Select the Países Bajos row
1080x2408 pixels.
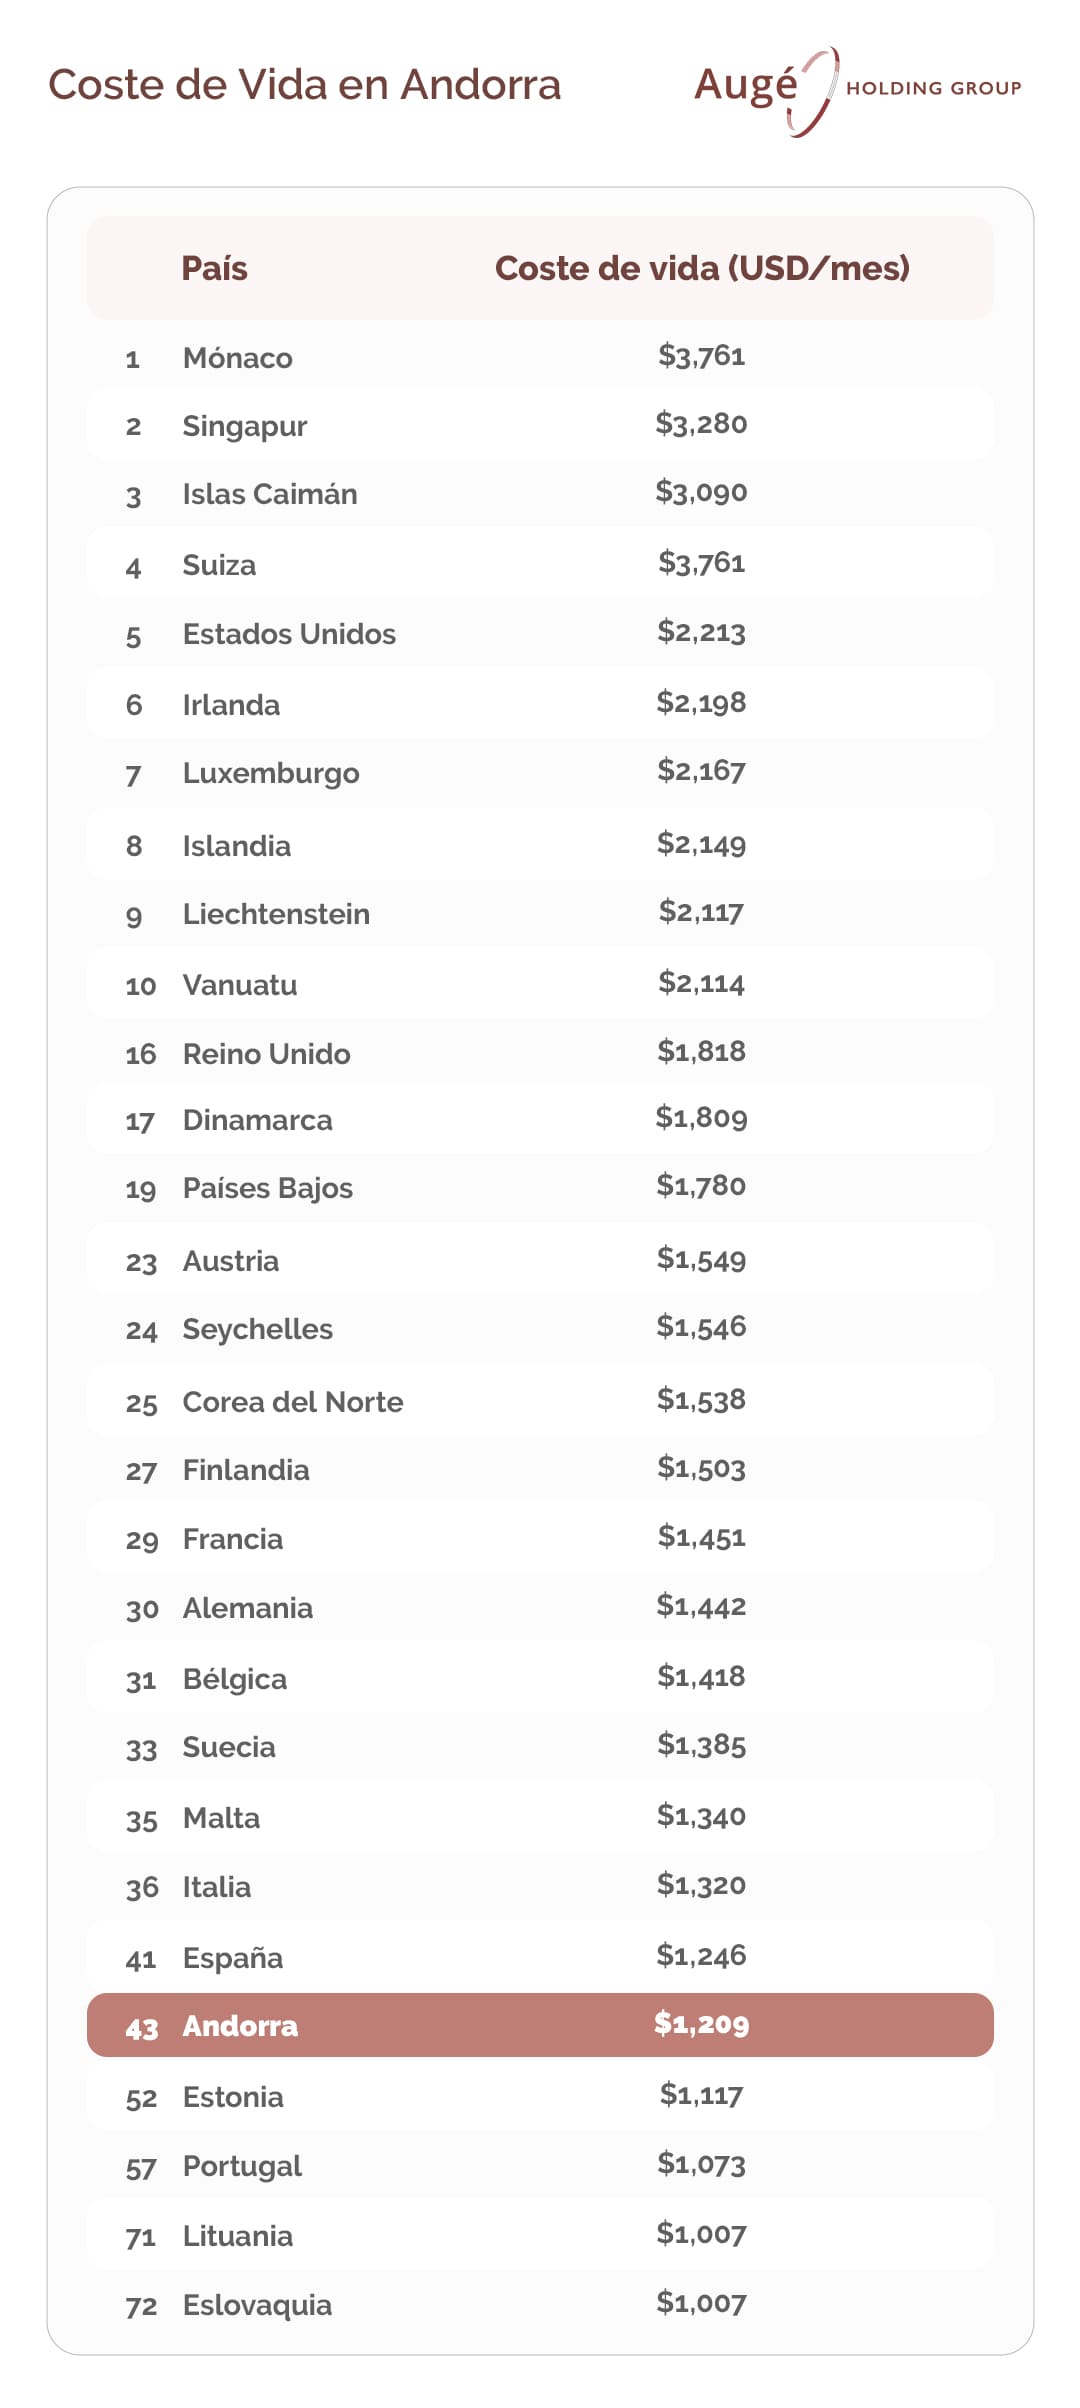tap(540, 1188)
